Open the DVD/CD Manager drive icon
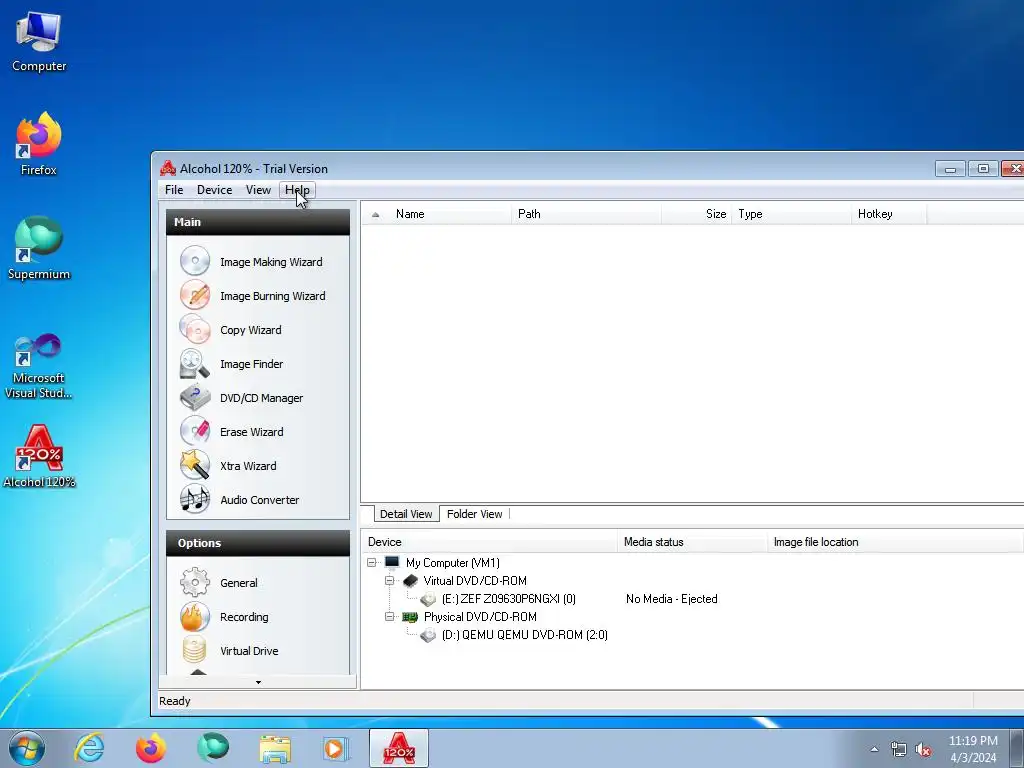This screenshot has width=1024, height=768. [195, 398]
